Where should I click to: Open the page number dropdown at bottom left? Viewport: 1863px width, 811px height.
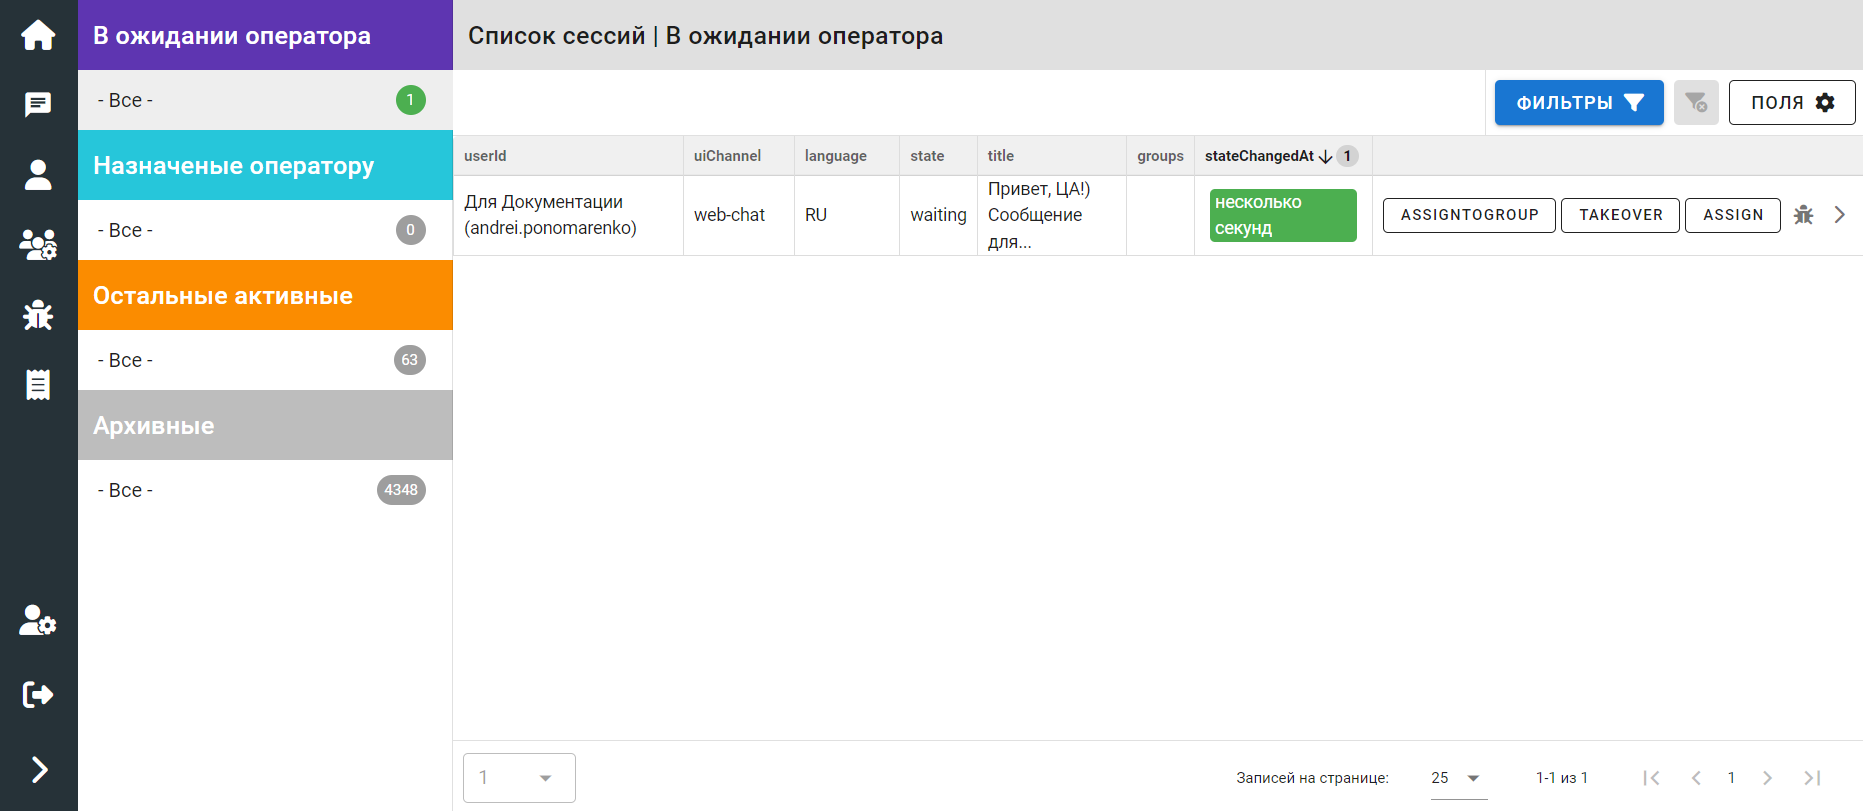click(x=519, y=778)
